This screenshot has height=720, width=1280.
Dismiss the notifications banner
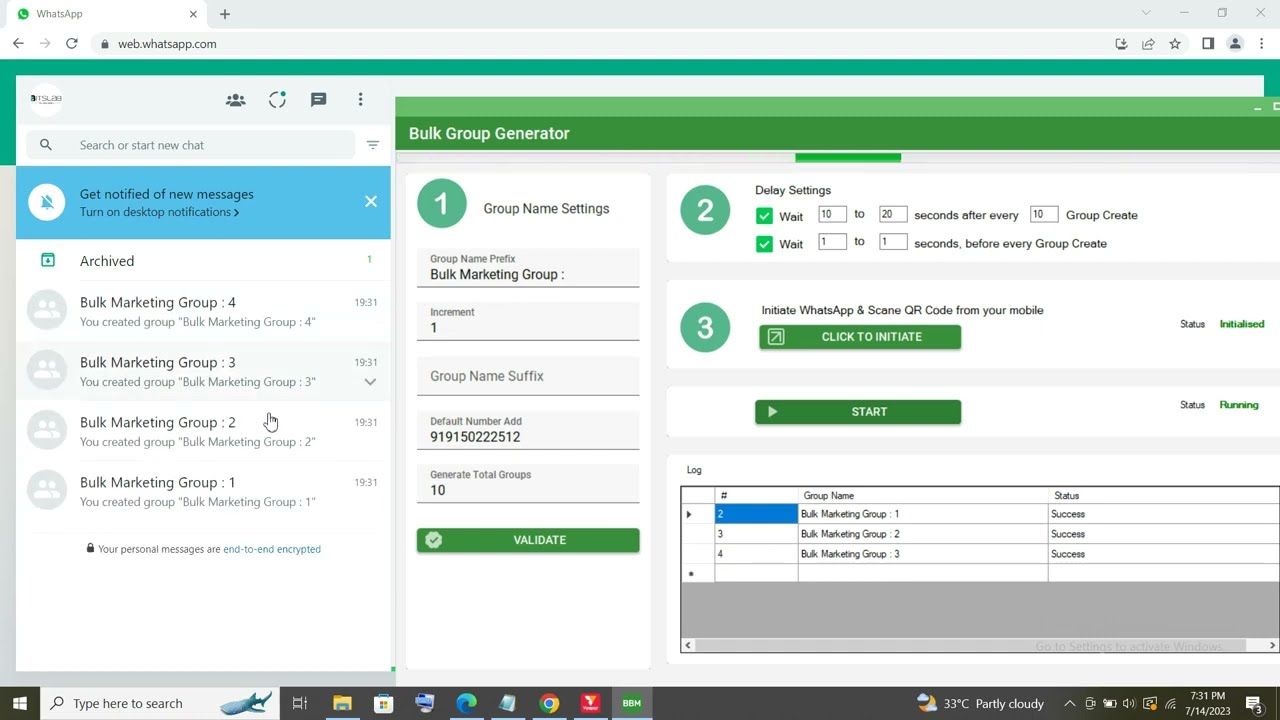point(371,201)
